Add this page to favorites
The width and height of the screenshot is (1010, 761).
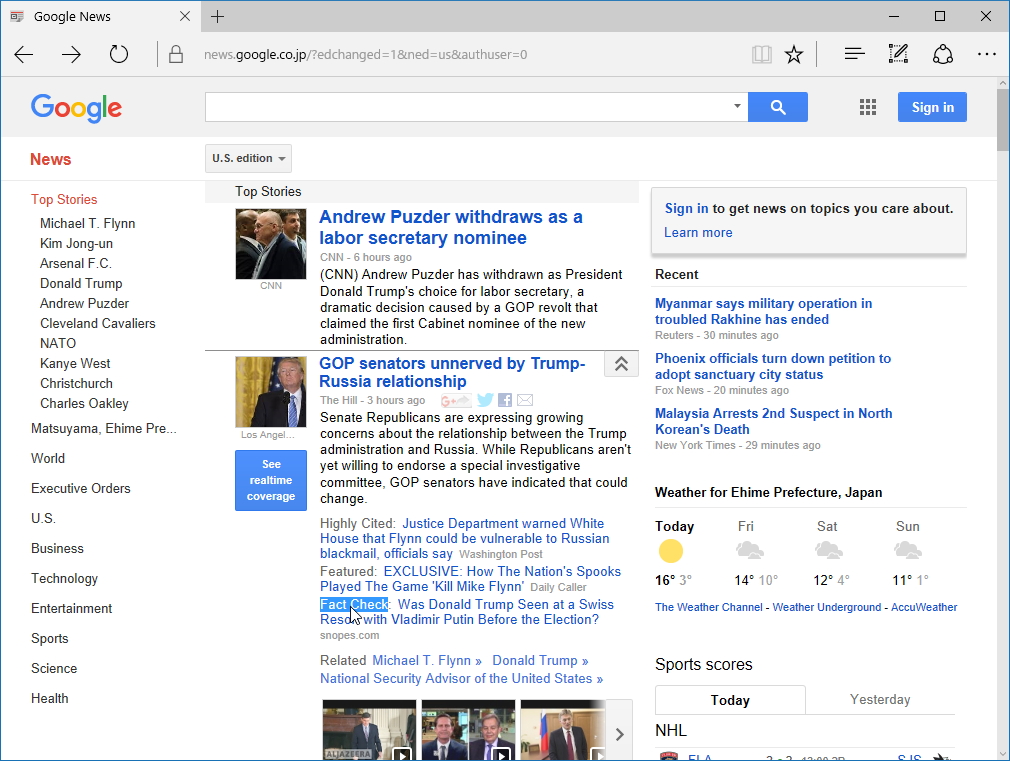point(793,53)
